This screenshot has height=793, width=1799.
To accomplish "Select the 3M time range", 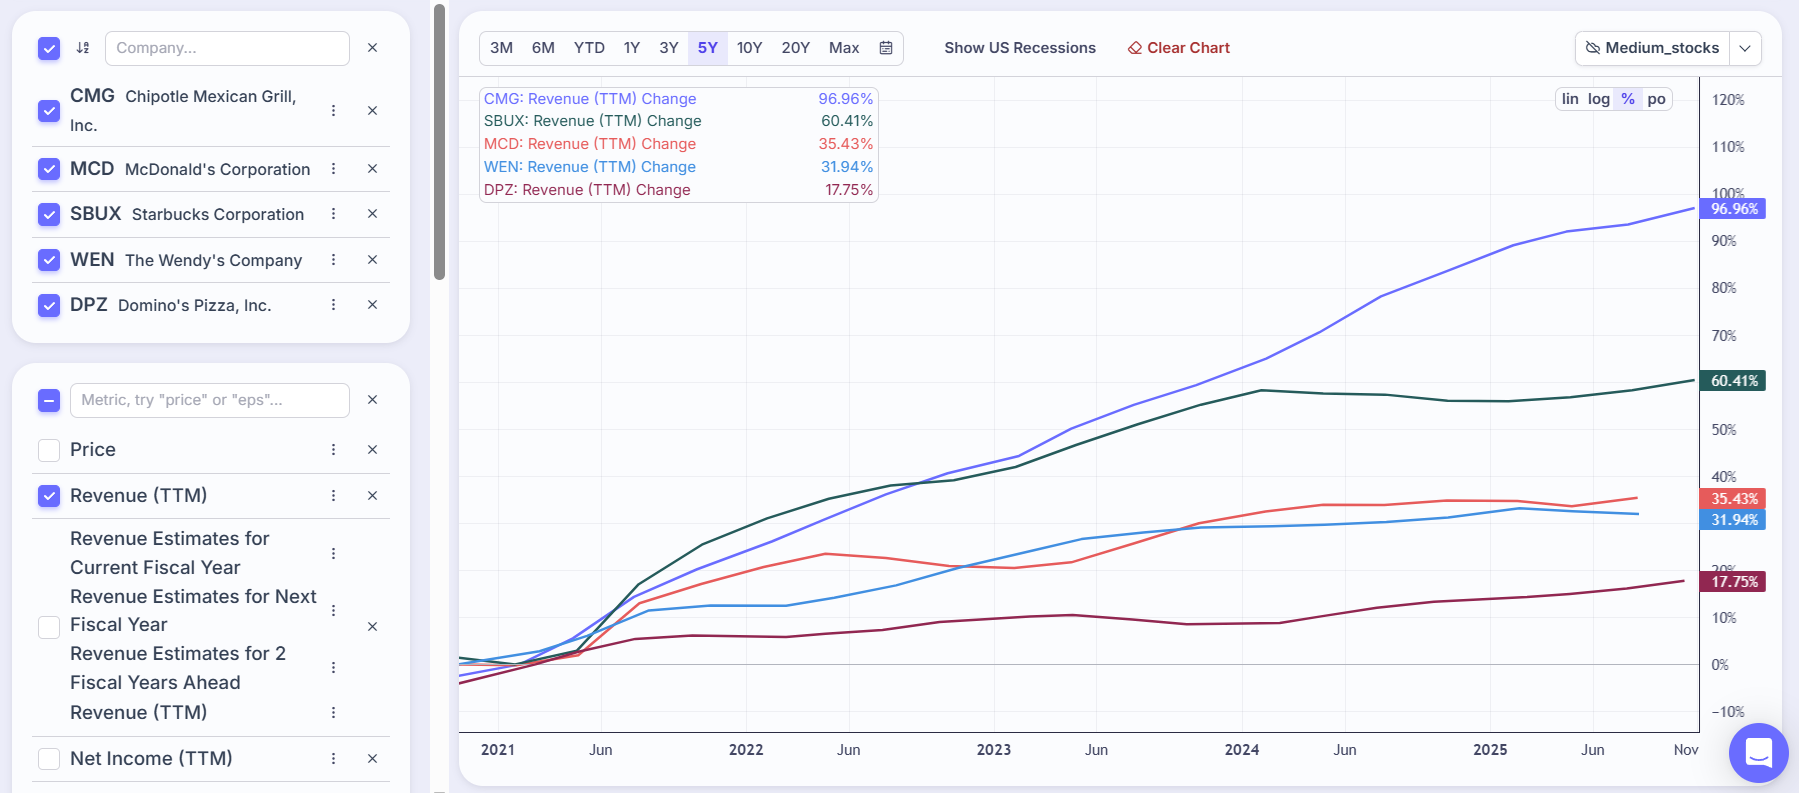I will 502,48.
